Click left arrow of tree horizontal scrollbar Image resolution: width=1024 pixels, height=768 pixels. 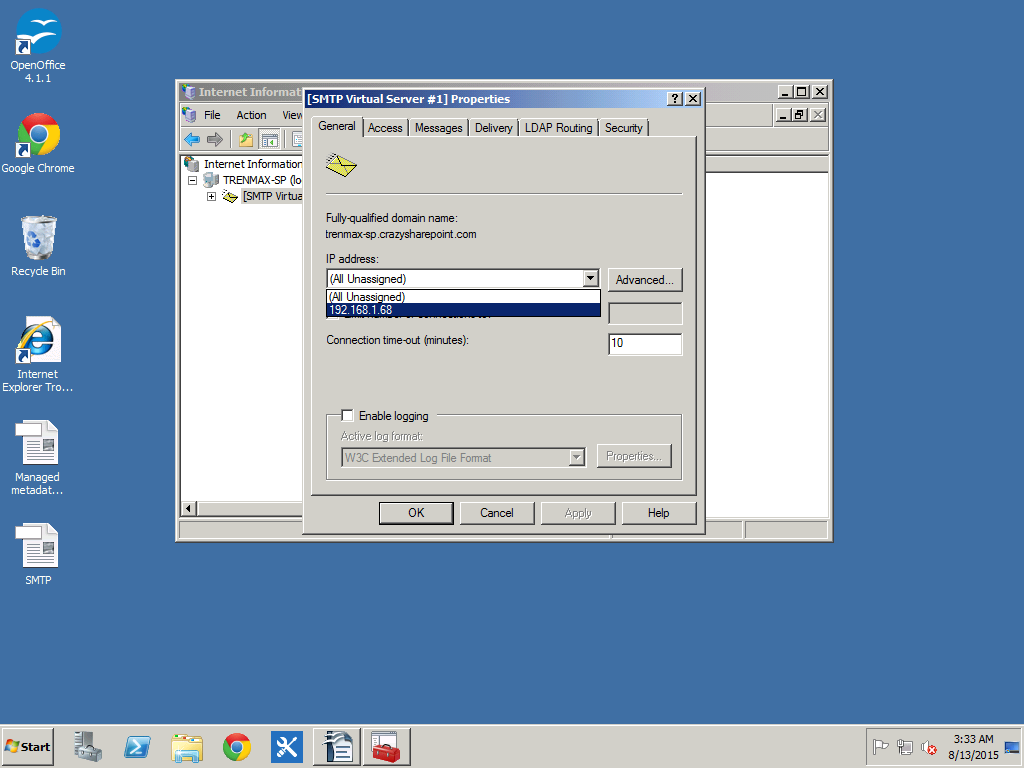189,508
